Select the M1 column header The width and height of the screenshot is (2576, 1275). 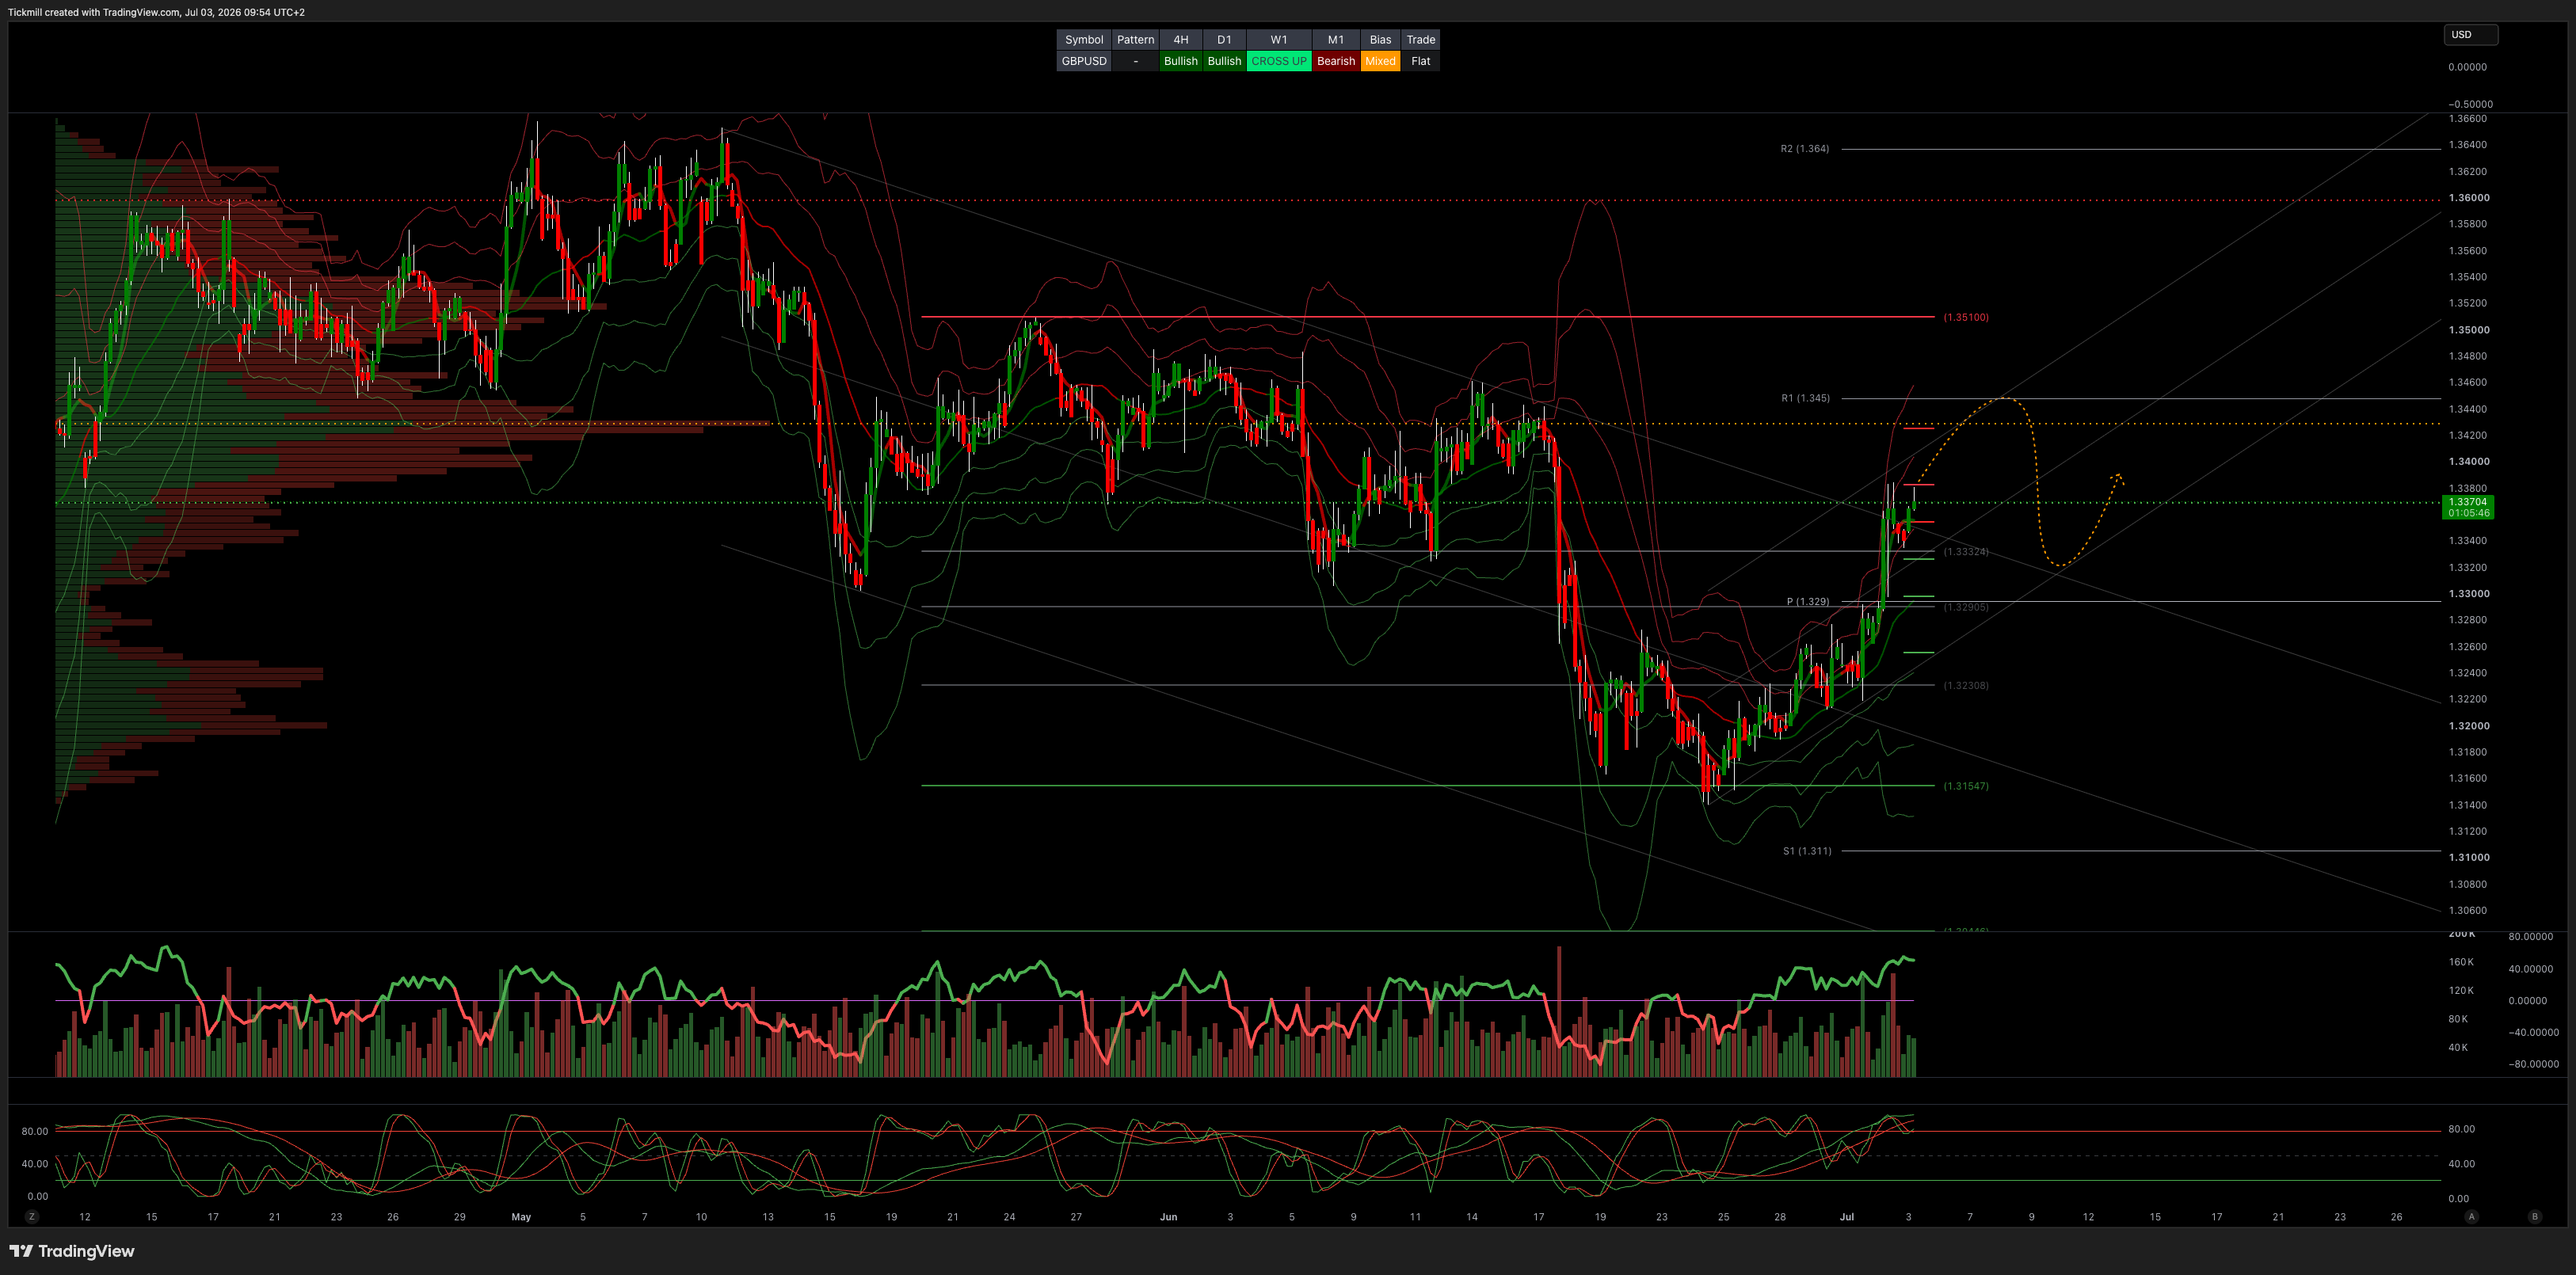(x=1336, y=40)
